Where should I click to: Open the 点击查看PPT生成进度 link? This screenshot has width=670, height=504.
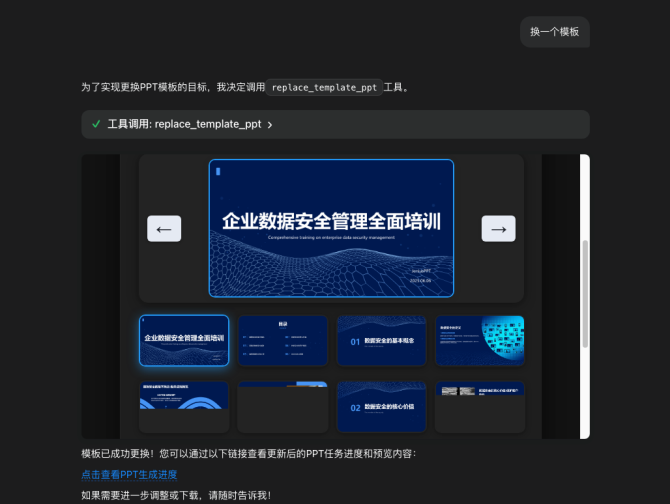pos(129,475)
